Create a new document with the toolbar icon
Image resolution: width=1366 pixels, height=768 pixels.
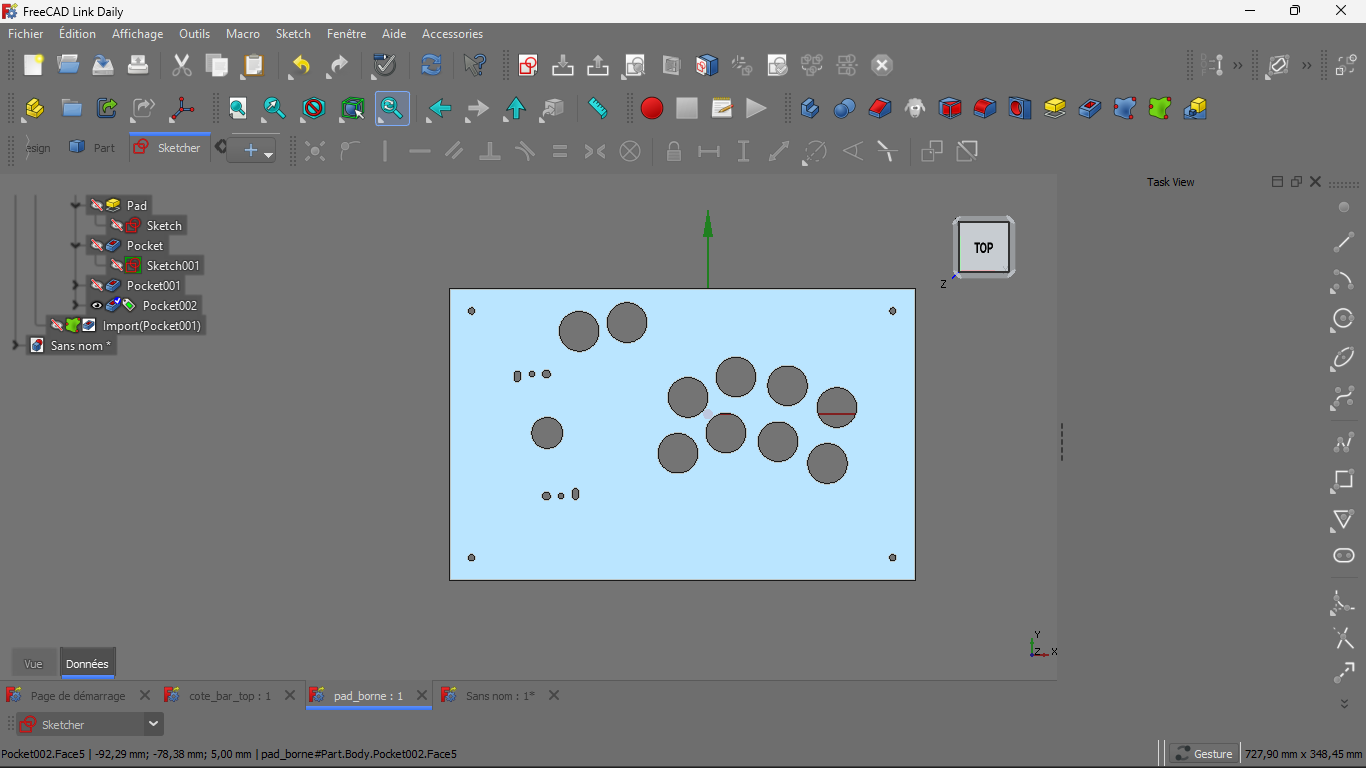point(34,65)
